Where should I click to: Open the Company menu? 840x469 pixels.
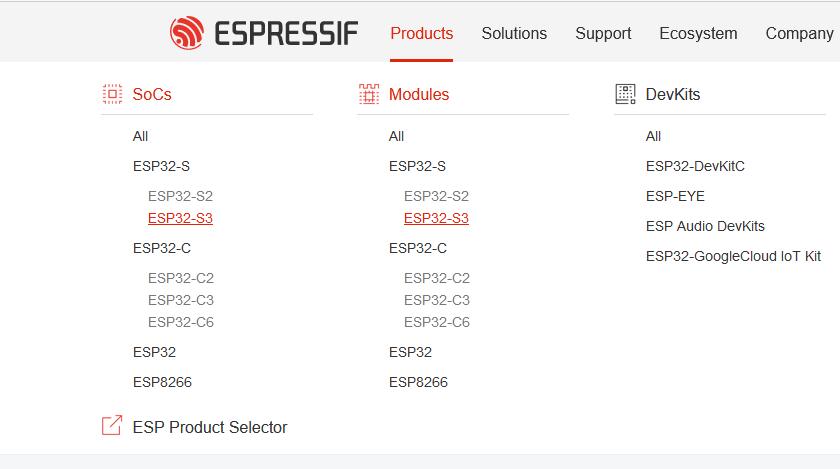(x=799, y=33)
